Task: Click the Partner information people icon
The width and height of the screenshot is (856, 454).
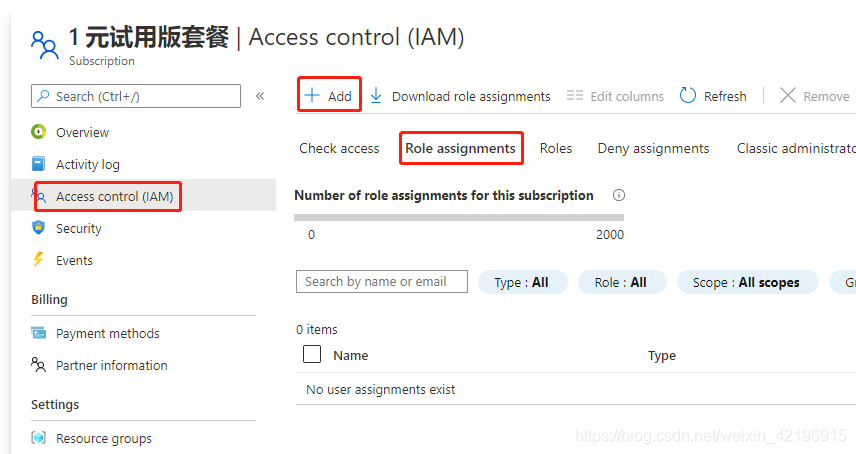Action: tap(38, 365)
